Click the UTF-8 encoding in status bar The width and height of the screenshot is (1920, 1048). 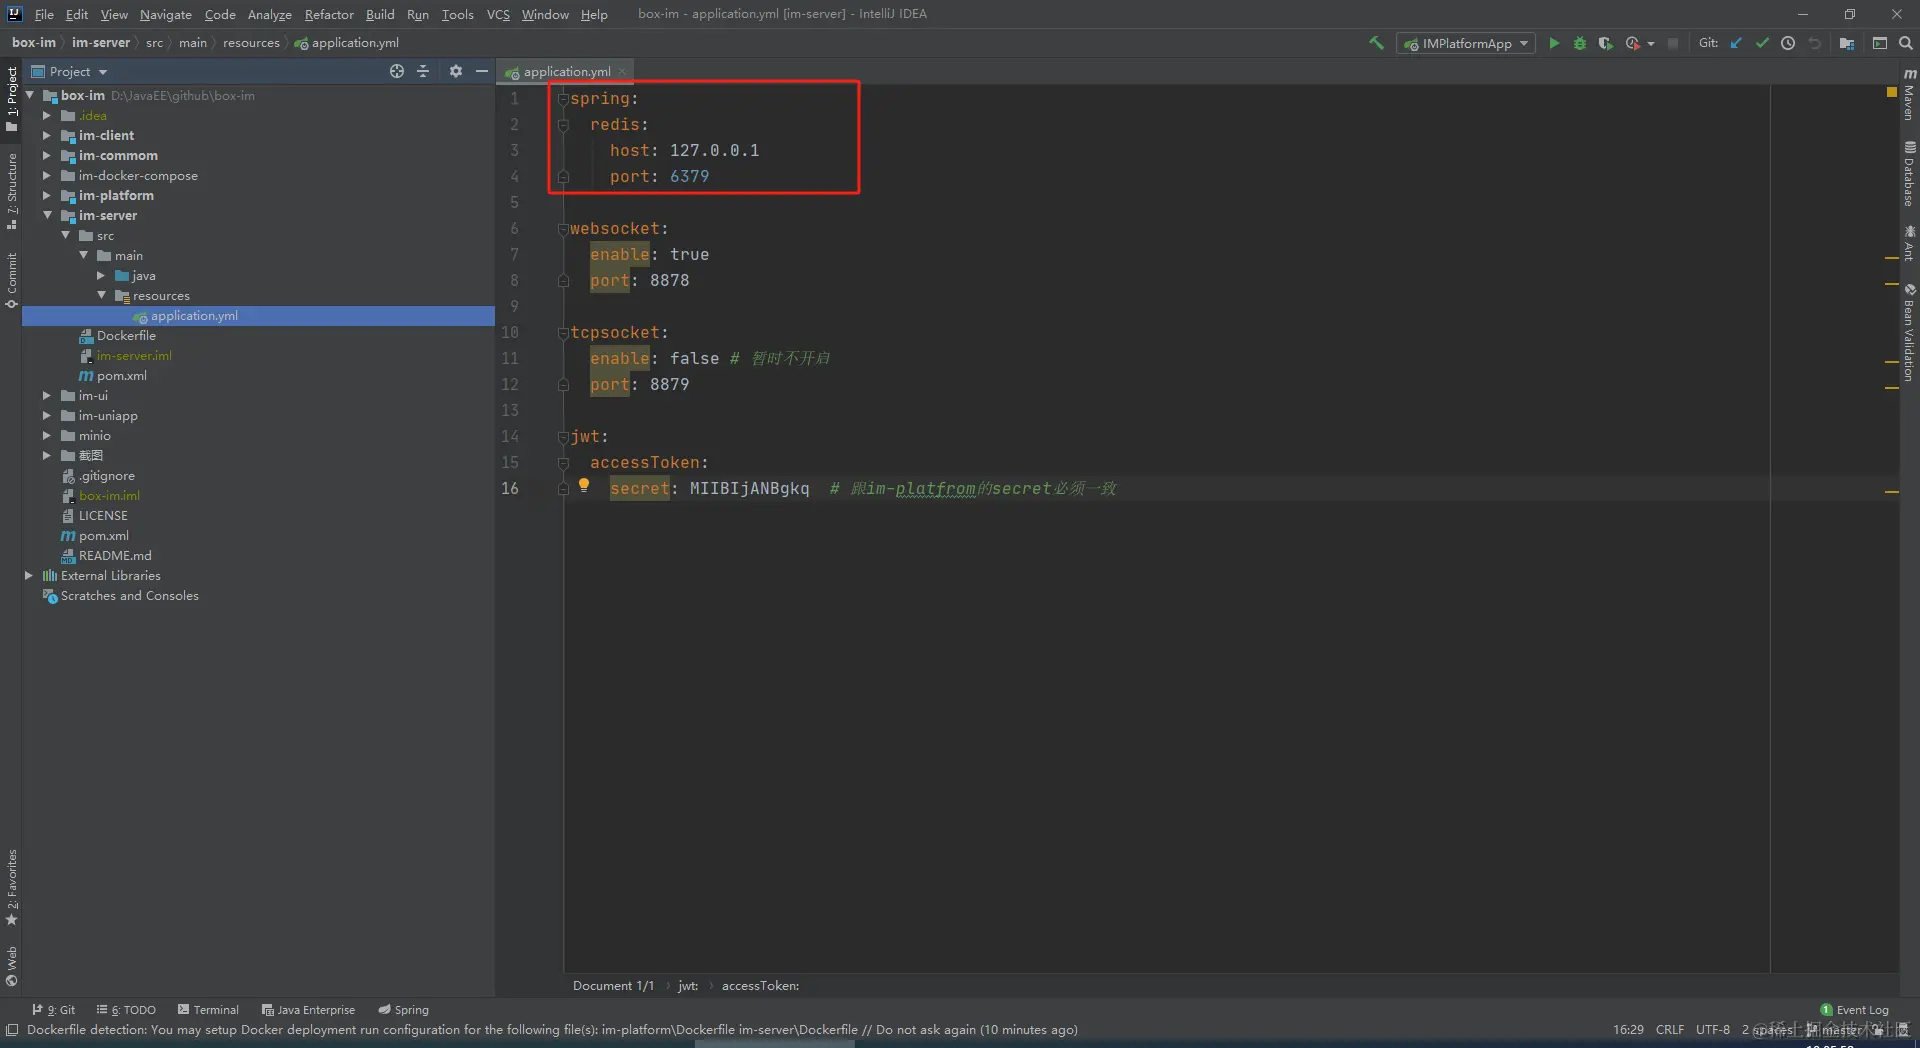(x=1712, y=1029)
